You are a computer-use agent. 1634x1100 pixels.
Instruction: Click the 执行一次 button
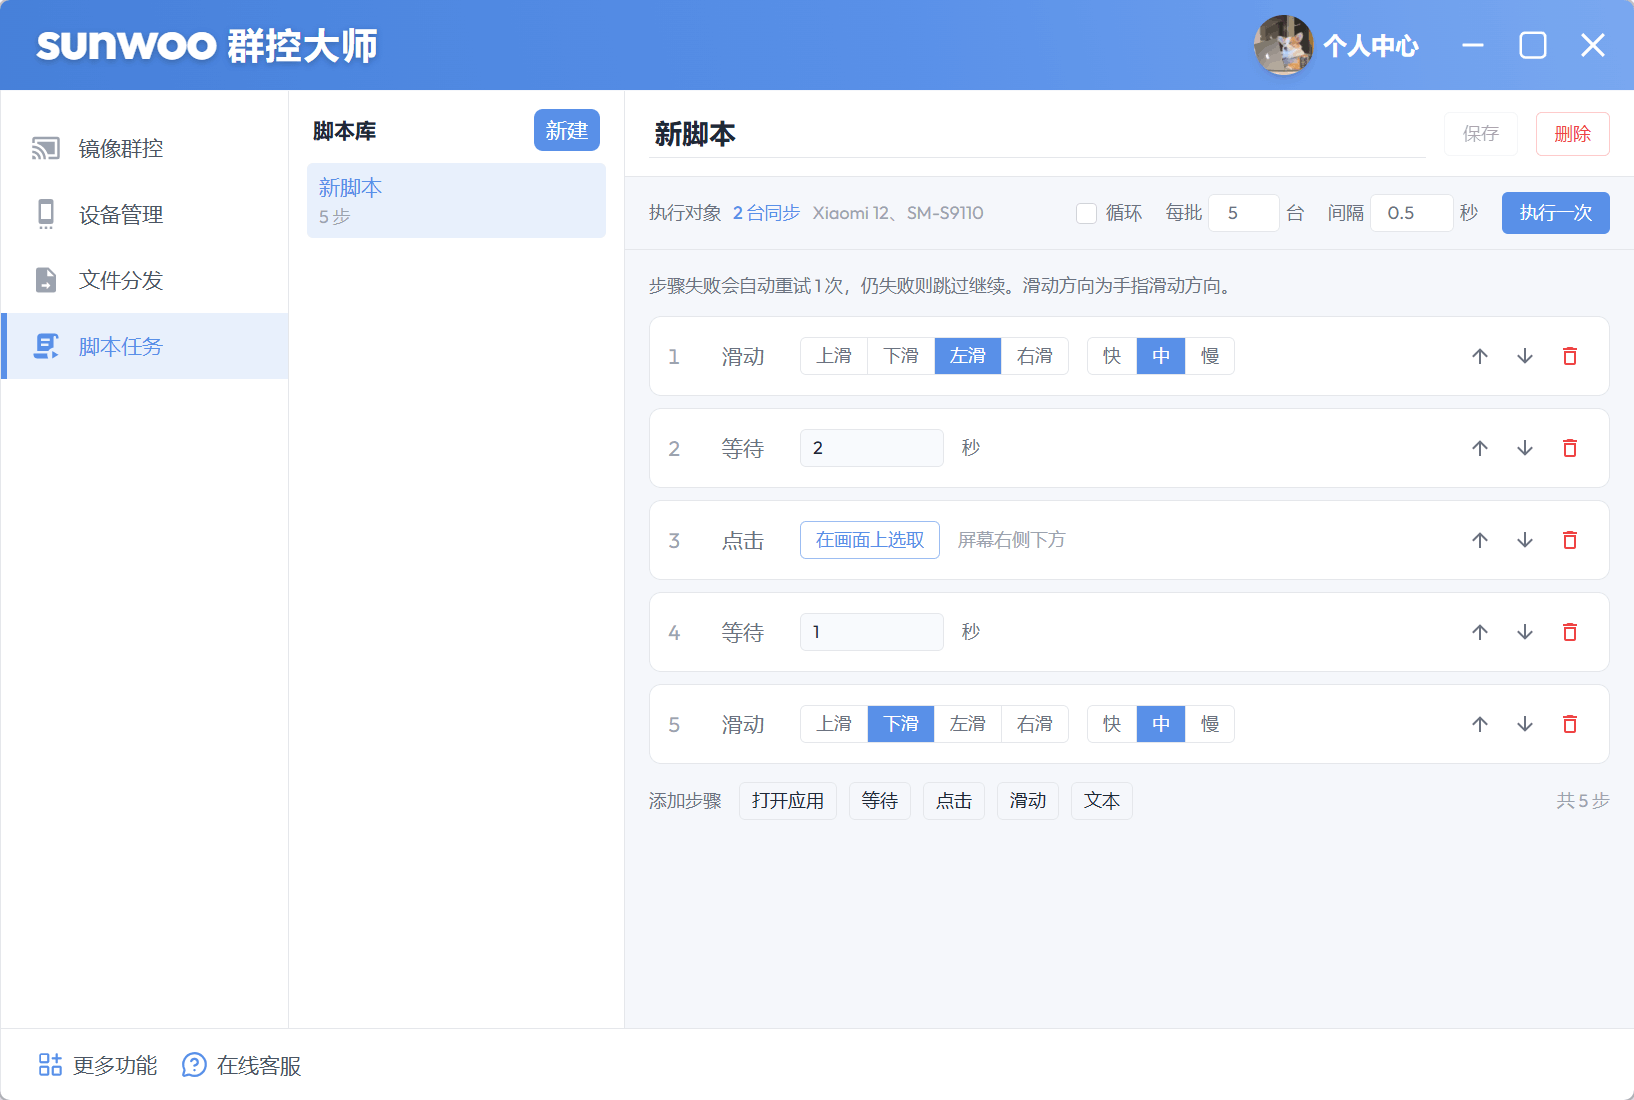(1556, 213)
